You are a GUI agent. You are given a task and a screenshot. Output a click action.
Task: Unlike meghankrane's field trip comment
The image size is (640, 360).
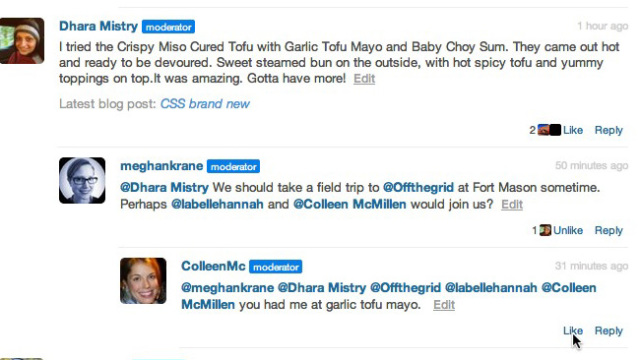(x=568, y=230)
